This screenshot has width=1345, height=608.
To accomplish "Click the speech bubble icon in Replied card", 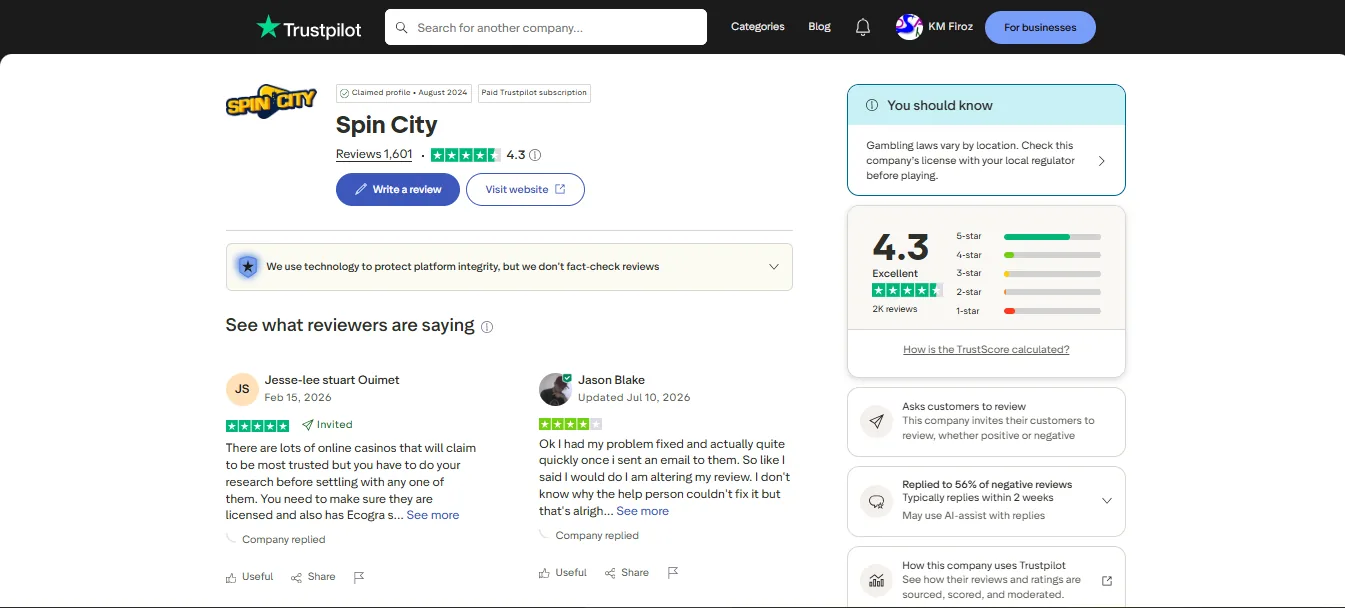I will click(877, 501).
